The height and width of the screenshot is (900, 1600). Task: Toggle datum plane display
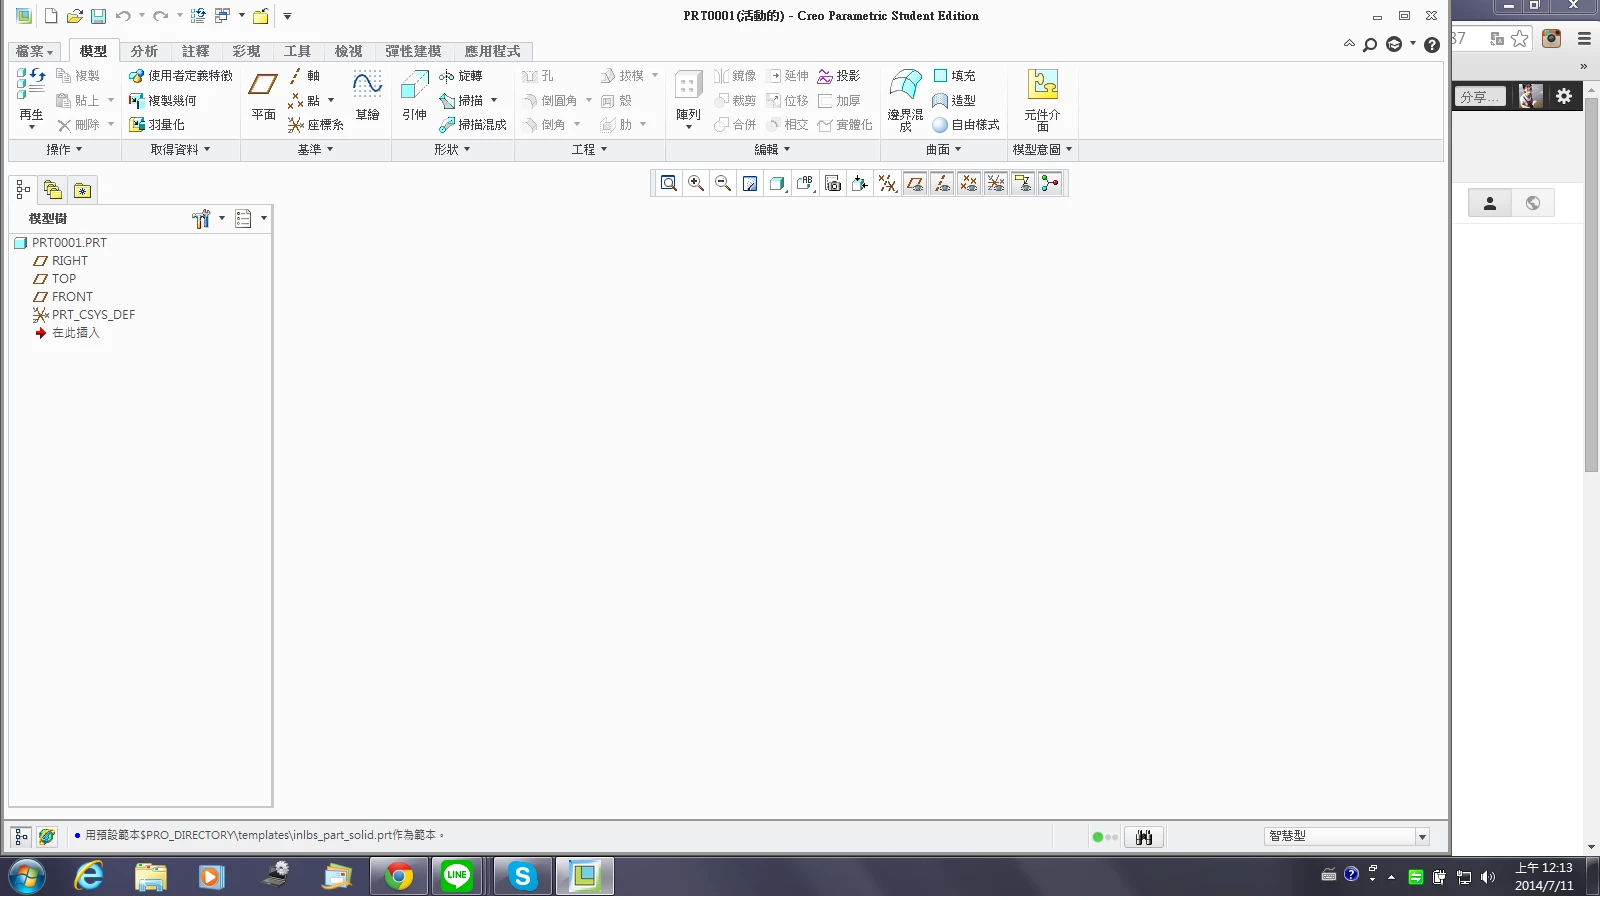(x=914, y=183)
